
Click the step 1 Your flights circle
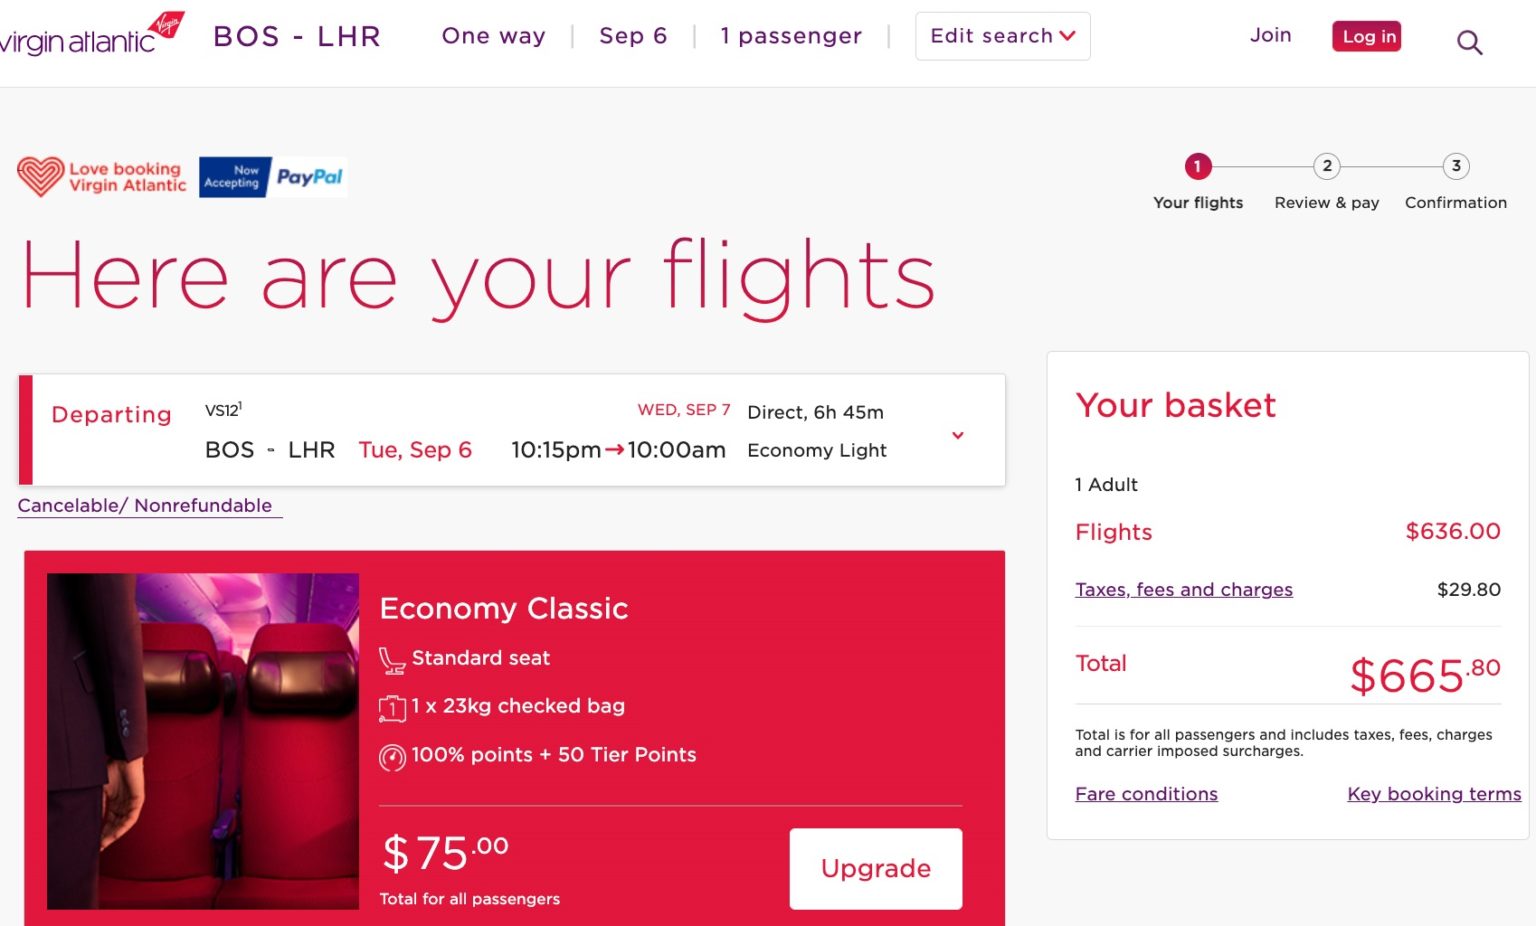click(1197, 166)
